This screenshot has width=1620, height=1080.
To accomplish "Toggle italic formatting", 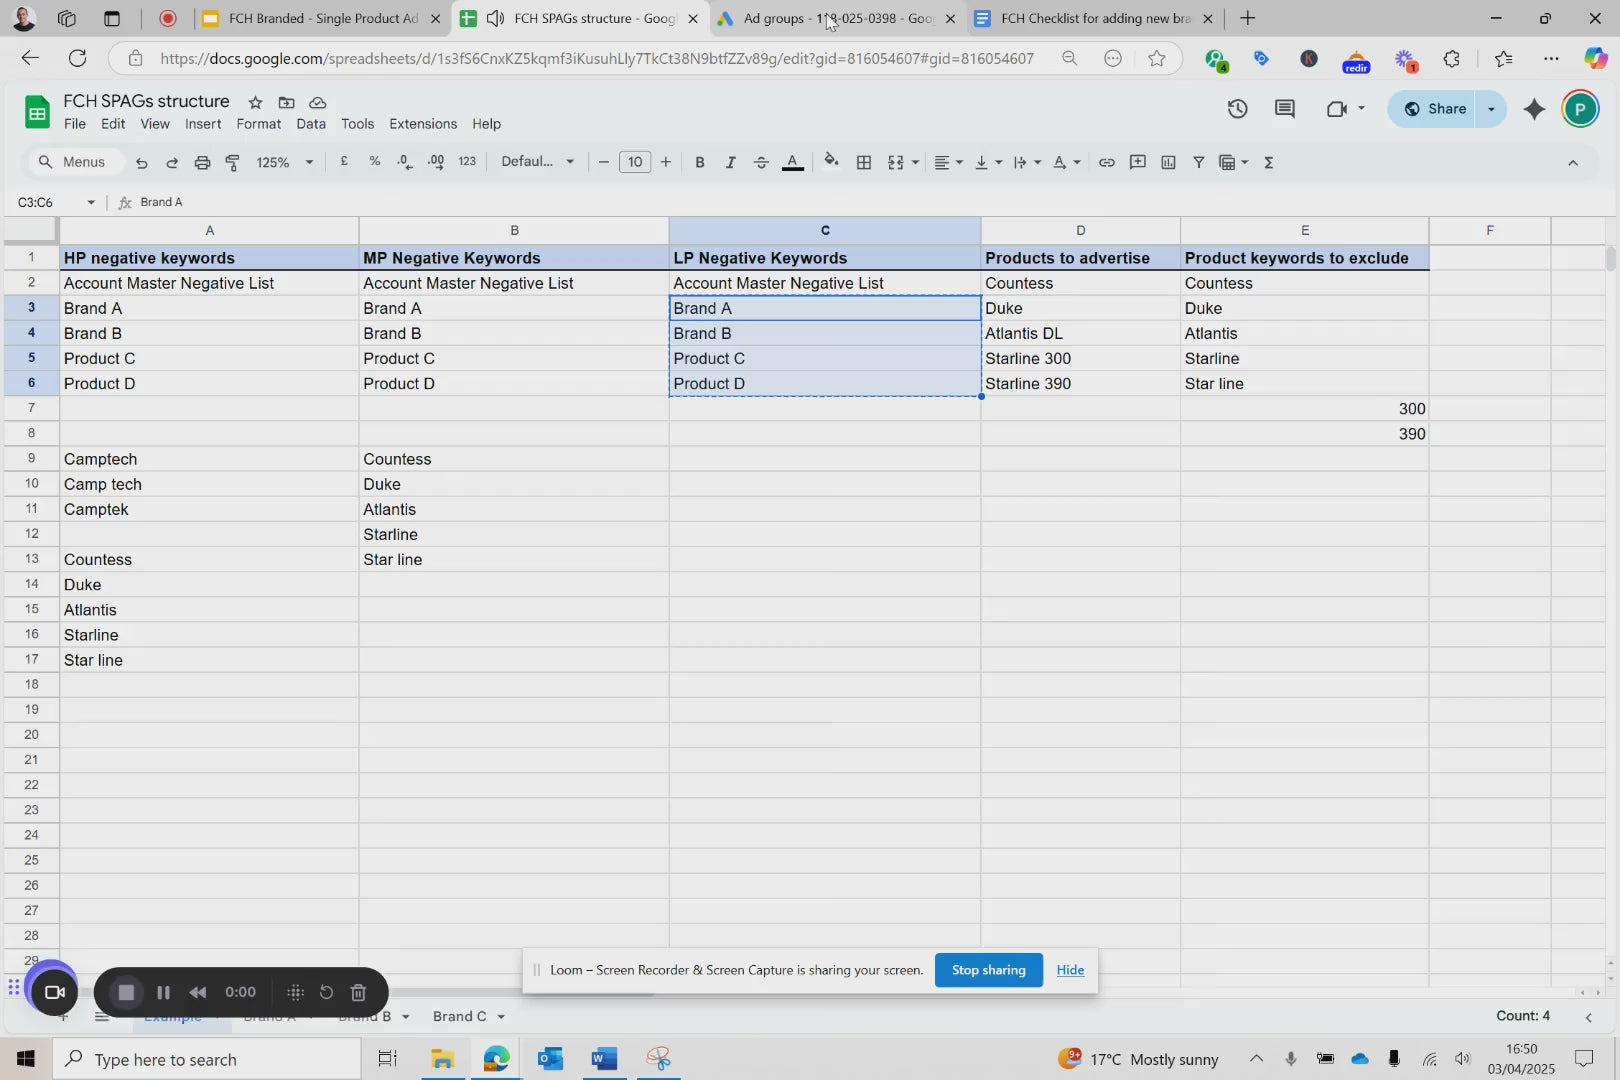I will [x=730, y=162].
